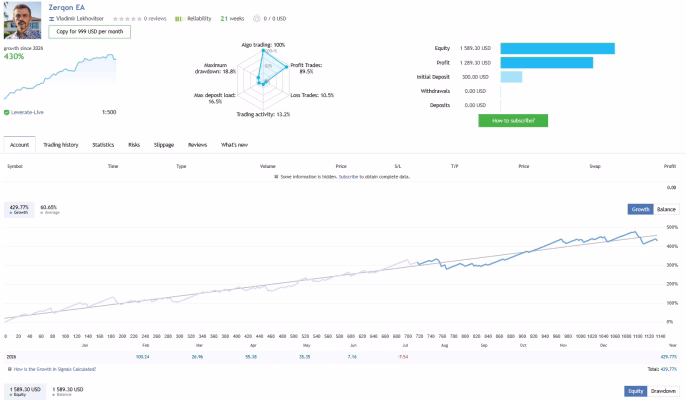Click the star rating icons
686x400 pixels.
[127, 19]
